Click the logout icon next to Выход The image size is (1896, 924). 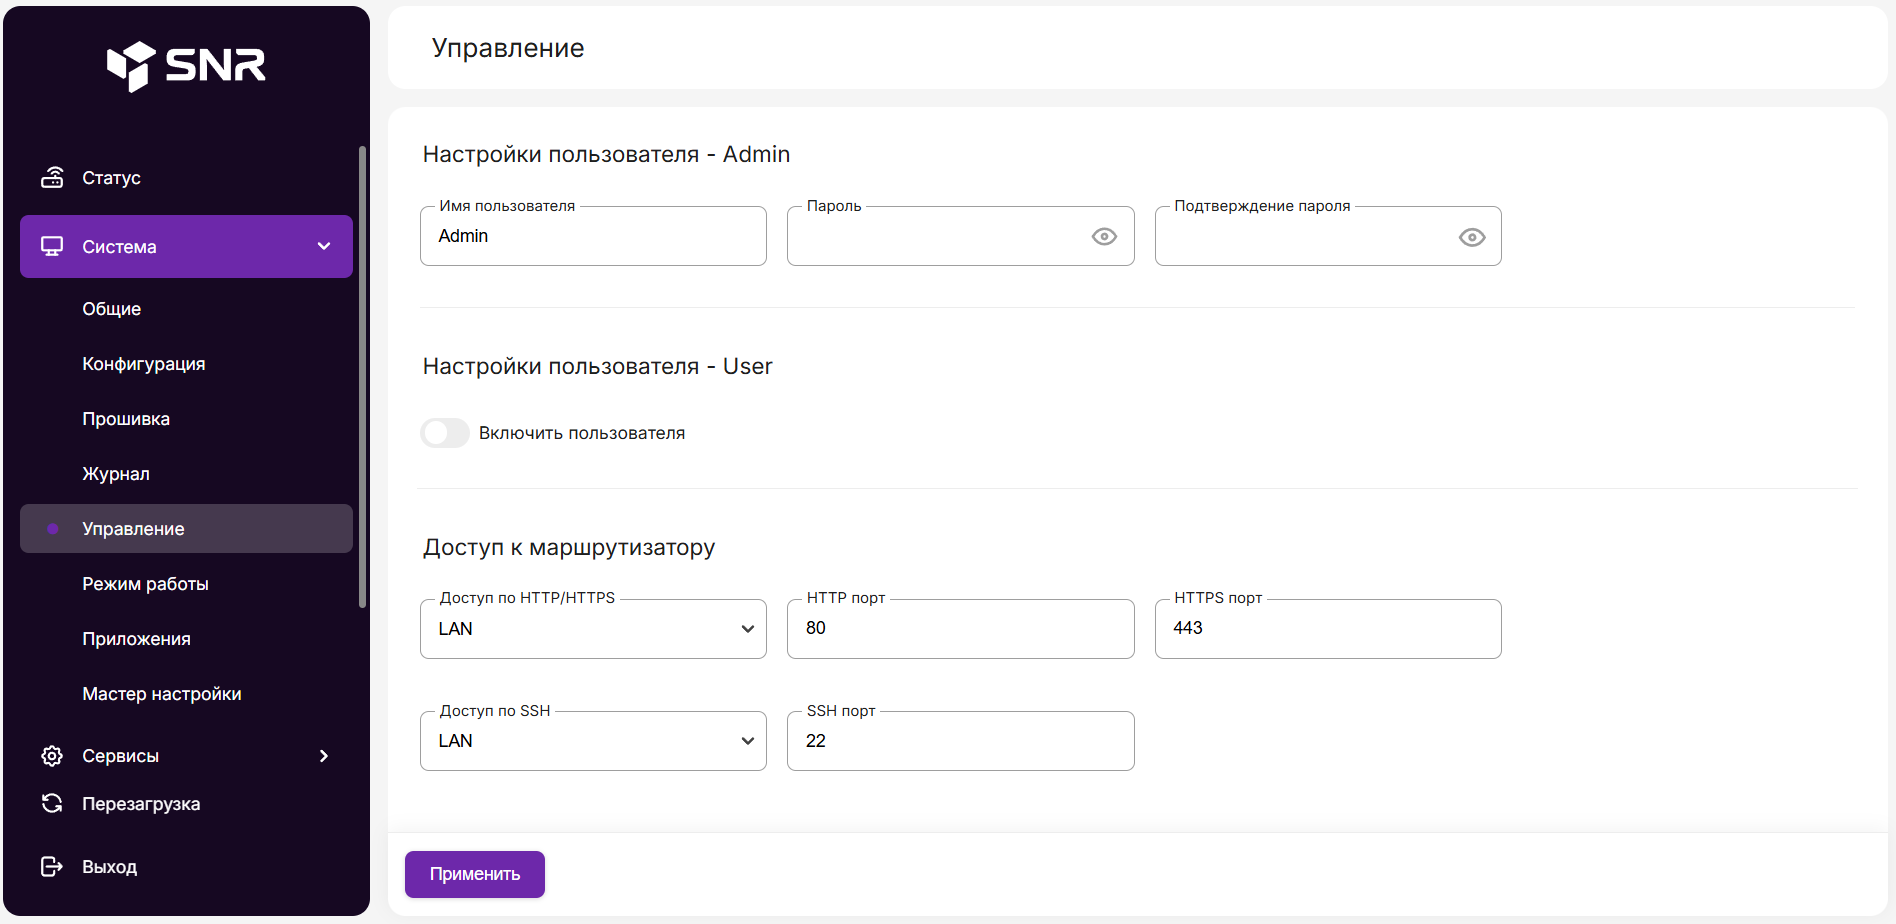(52, 866)
